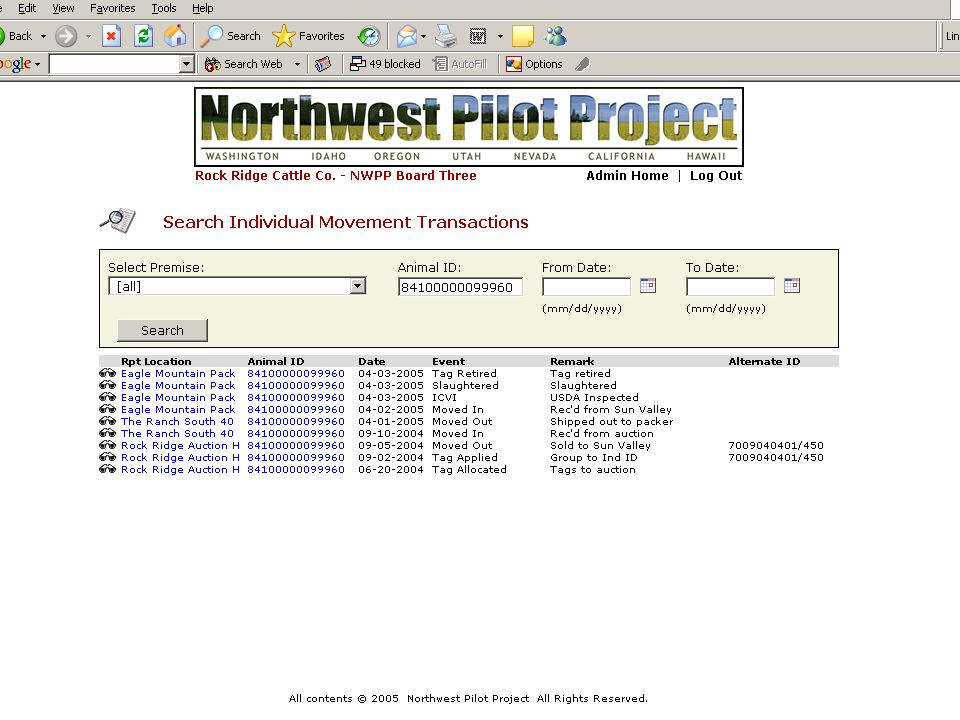Image resolution: width=960 pixels, height=720 pixels.
Task: Print the page using printer icon
Action: [x=446, y=36]
